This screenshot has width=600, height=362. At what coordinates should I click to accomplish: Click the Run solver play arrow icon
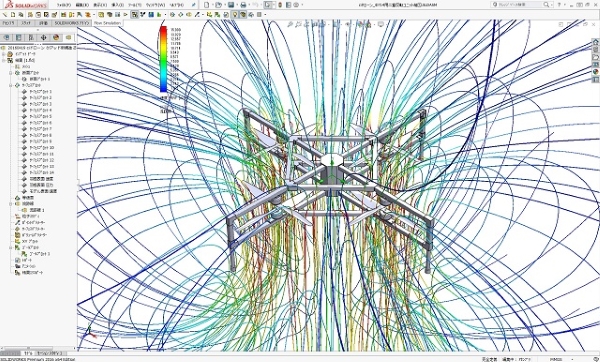(x=125, y=15)
